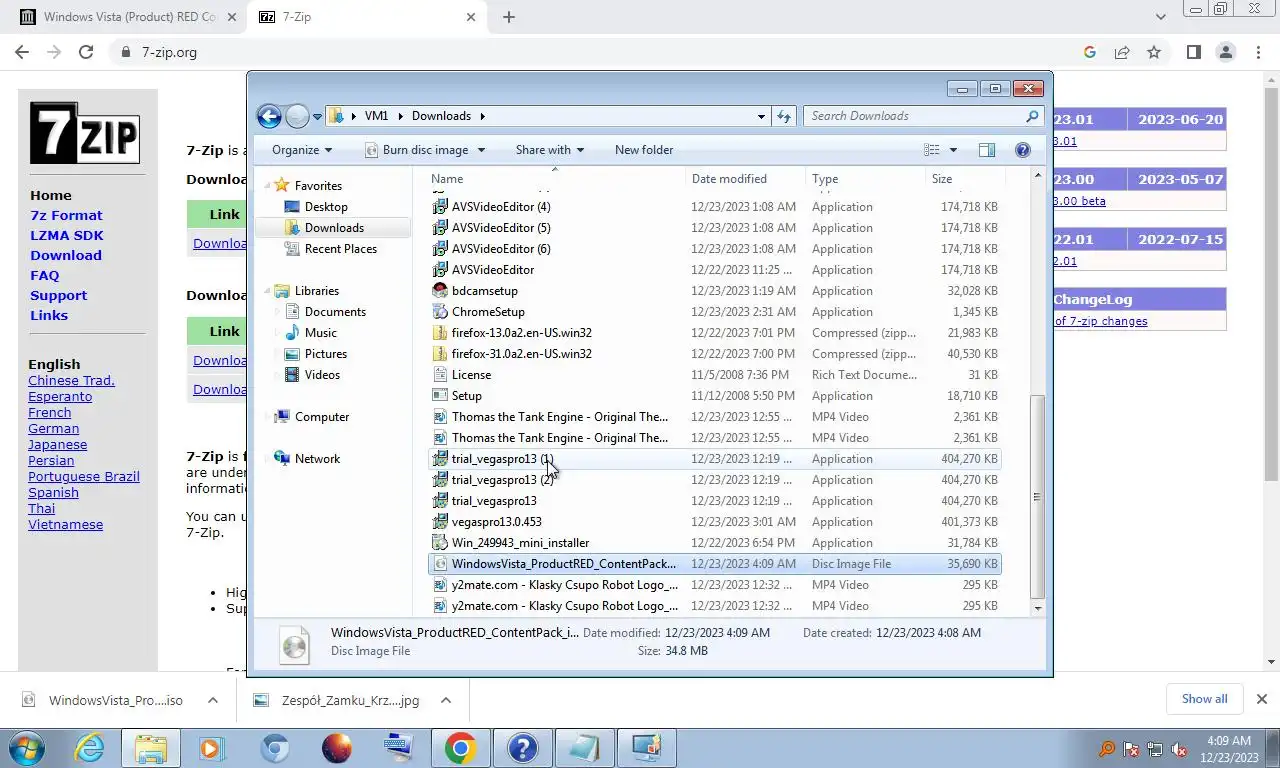Open Windows Media Player taskbar icon

tap(211, 748)
